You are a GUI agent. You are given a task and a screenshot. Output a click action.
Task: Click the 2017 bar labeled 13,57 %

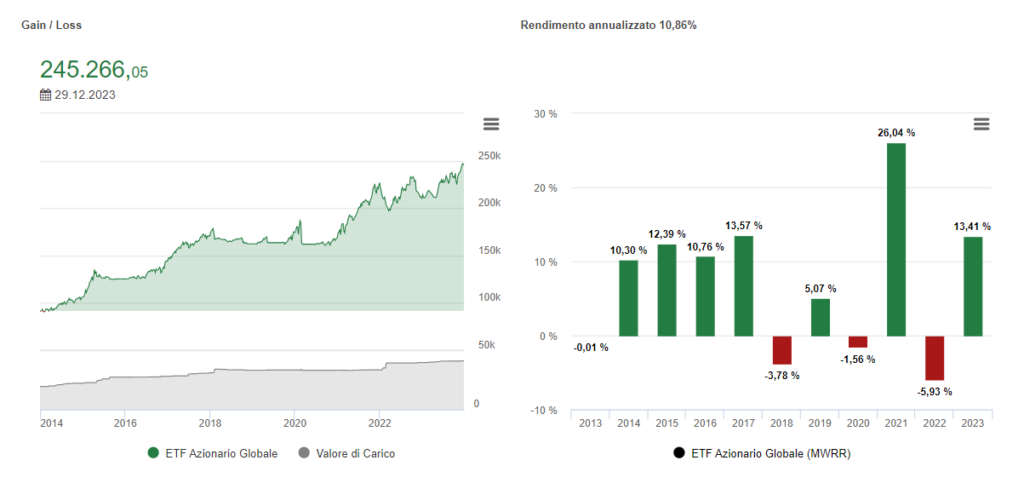point(743,285)
